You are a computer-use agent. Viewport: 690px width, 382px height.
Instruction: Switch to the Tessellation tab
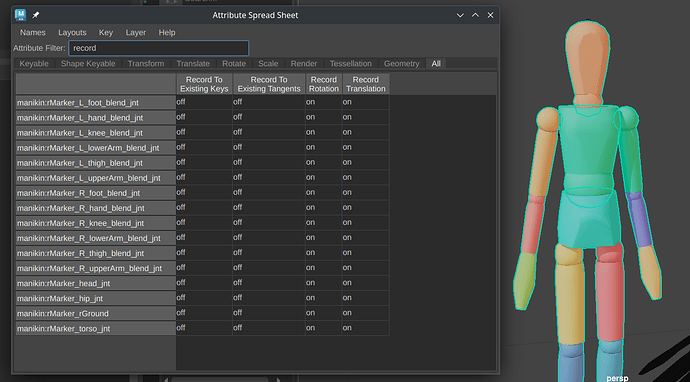(x=351, y=64)
